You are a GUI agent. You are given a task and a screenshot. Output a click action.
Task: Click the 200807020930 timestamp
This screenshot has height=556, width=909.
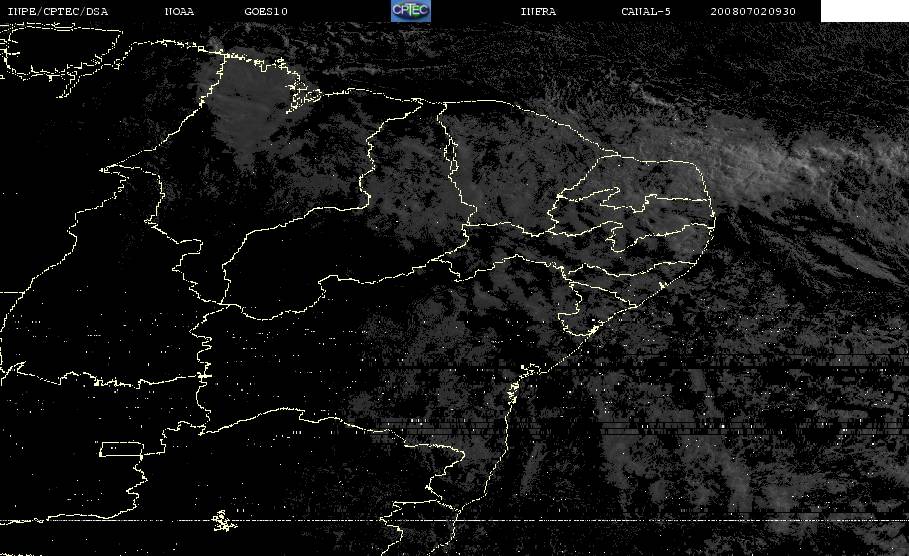pyautogui.click(x=753, y=11)
